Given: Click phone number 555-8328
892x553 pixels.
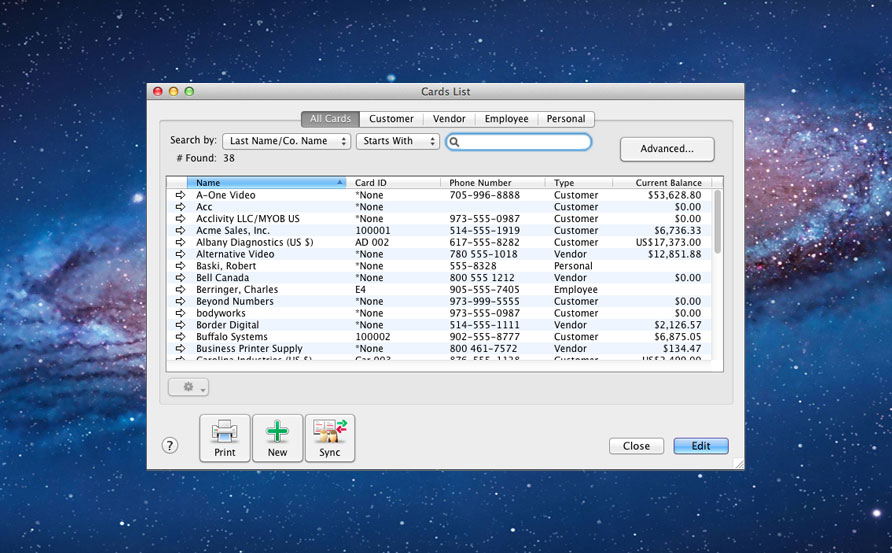Looking at the screenshot, I should (473, 266).
